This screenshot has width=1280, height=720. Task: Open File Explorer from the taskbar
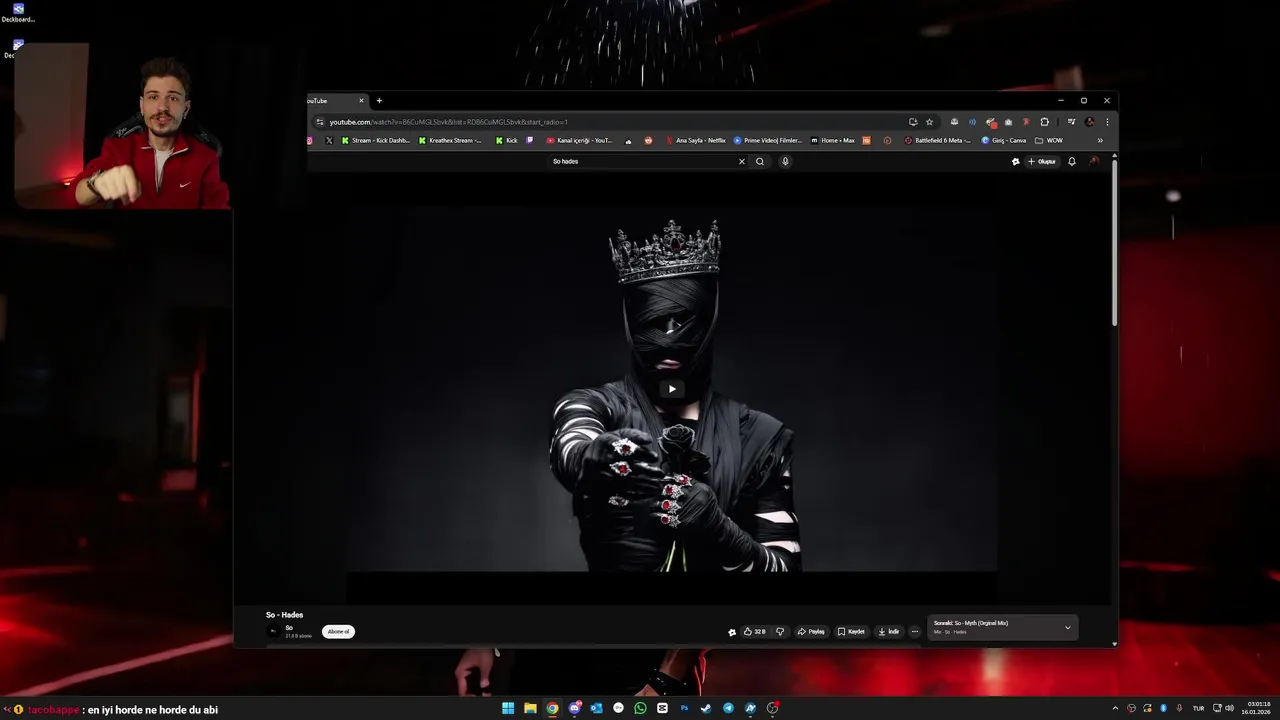click(530, 708)
